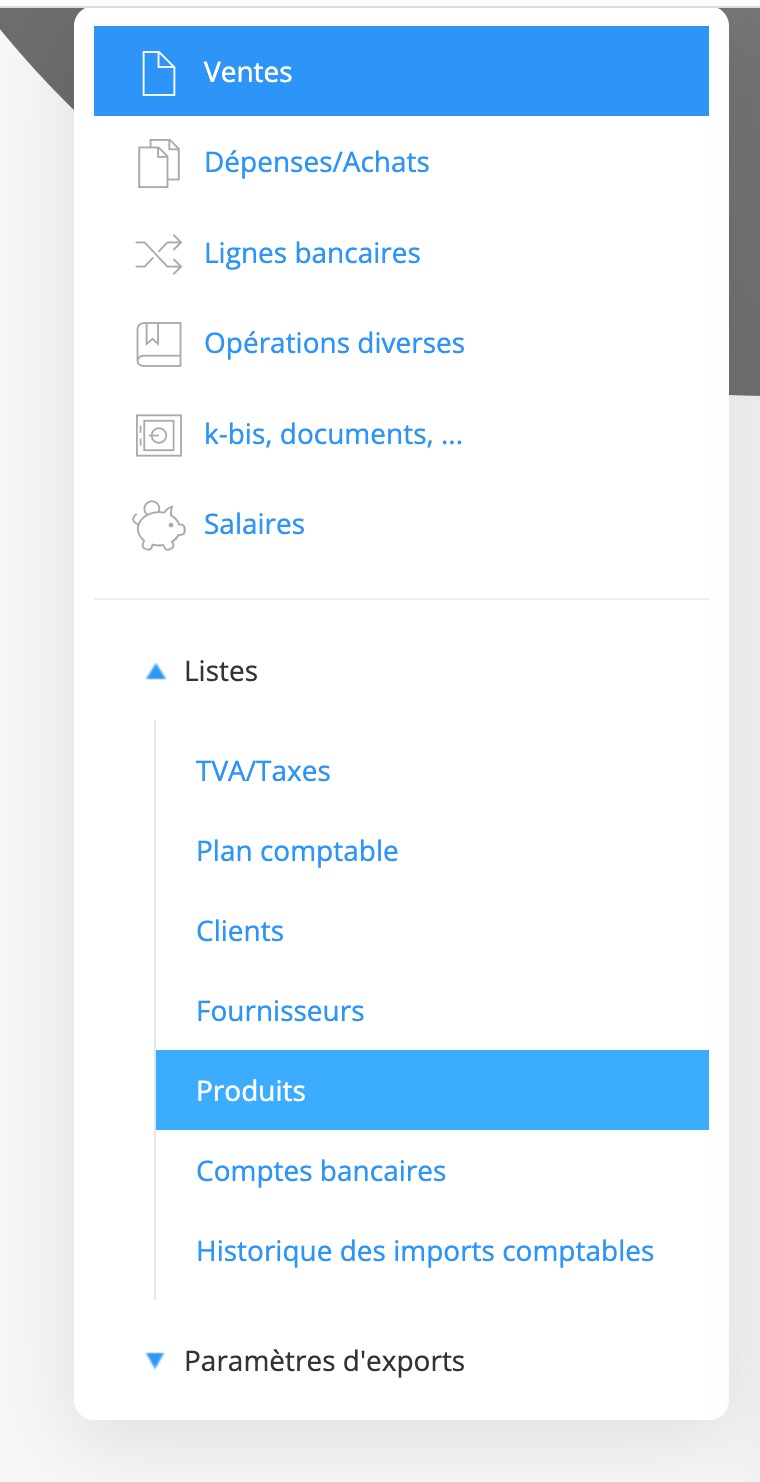760x1482 pixels.
Task: Show the Fournisseurs list
Action: pyautogui.click(x=280, y=1011)
